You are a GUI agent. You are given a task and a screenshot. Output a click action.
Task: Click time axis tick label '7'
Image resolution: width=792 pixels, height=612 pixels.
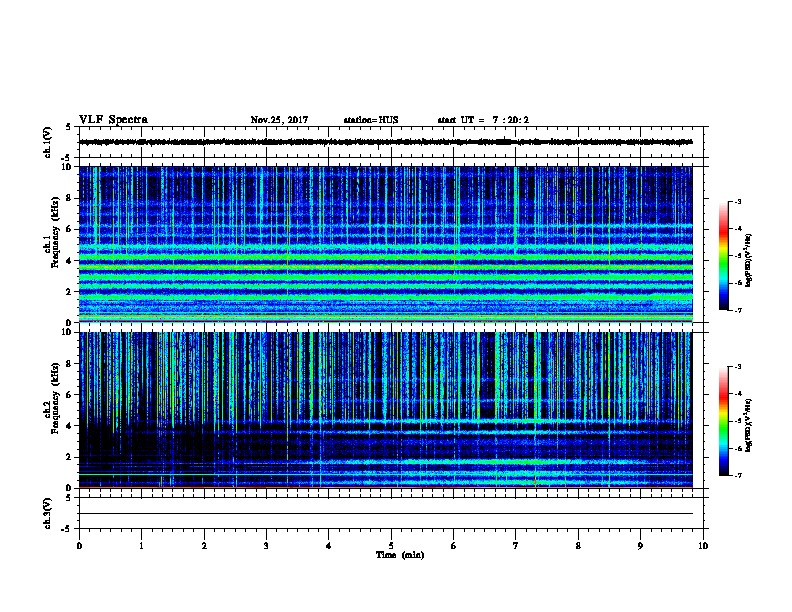click(516, 545)
